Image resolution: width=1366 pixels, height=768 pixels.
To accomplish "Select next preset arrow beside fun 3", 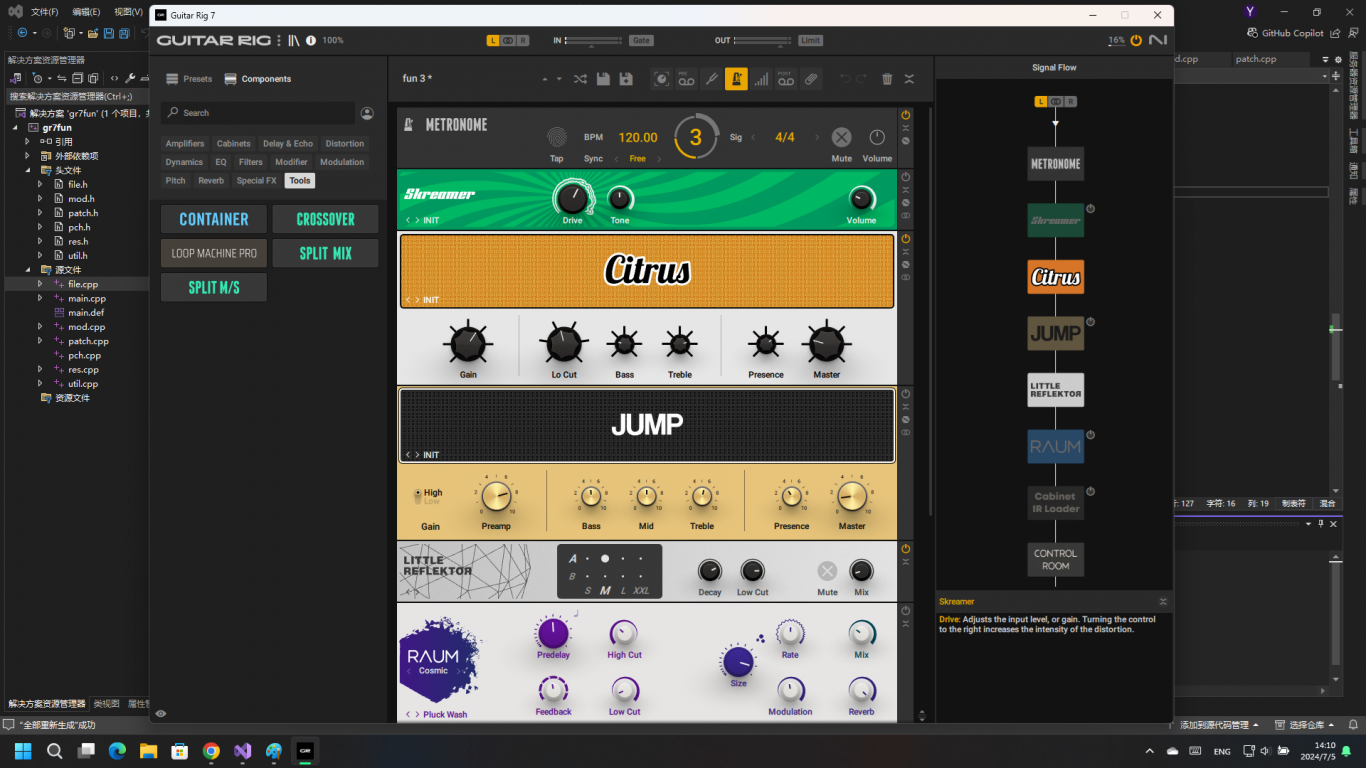I will tap(559, 79).
